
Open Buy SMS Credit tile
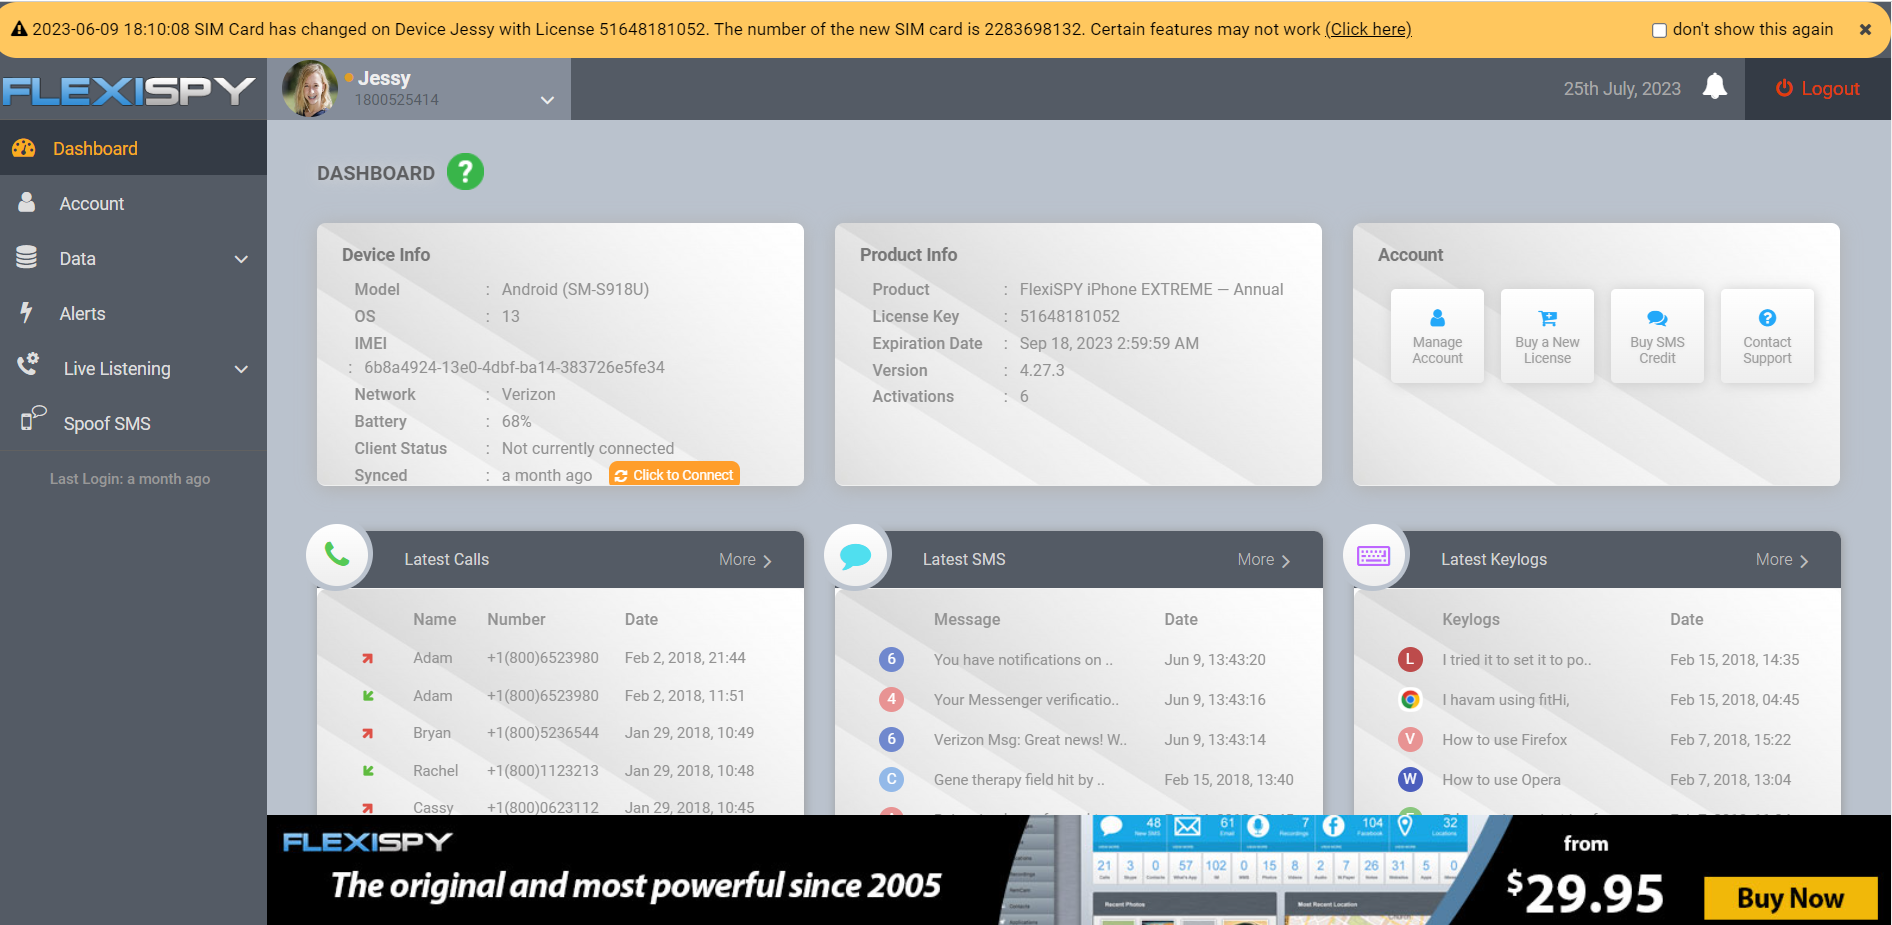1657,335
